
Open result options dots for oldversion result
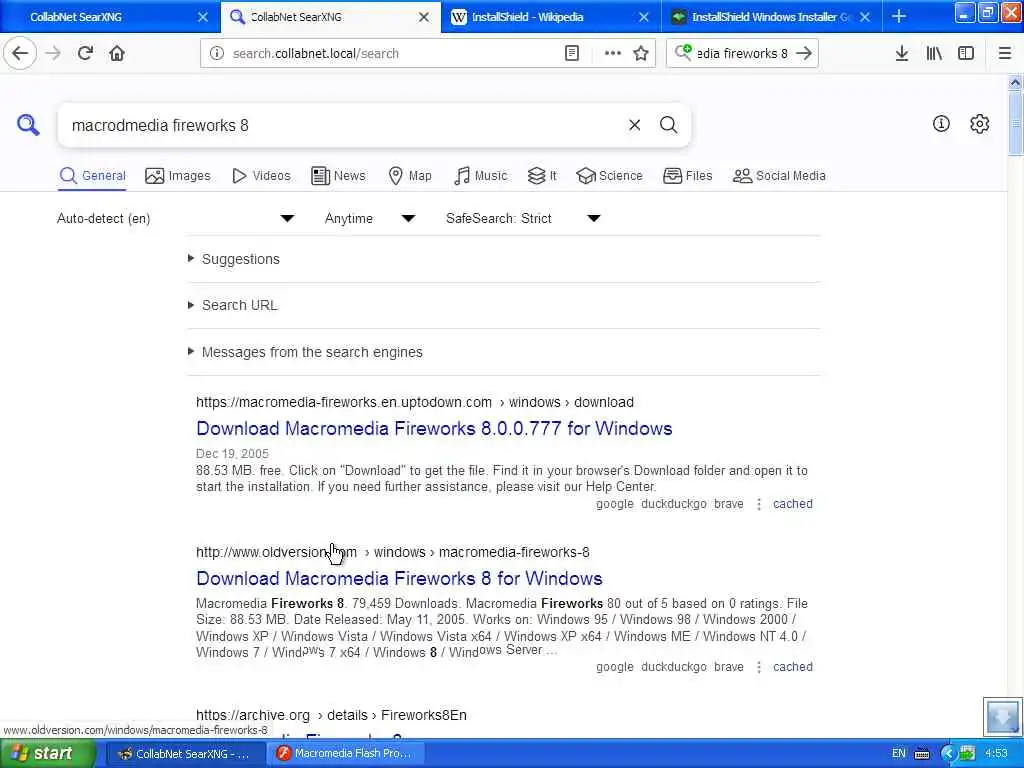(759, 667)
